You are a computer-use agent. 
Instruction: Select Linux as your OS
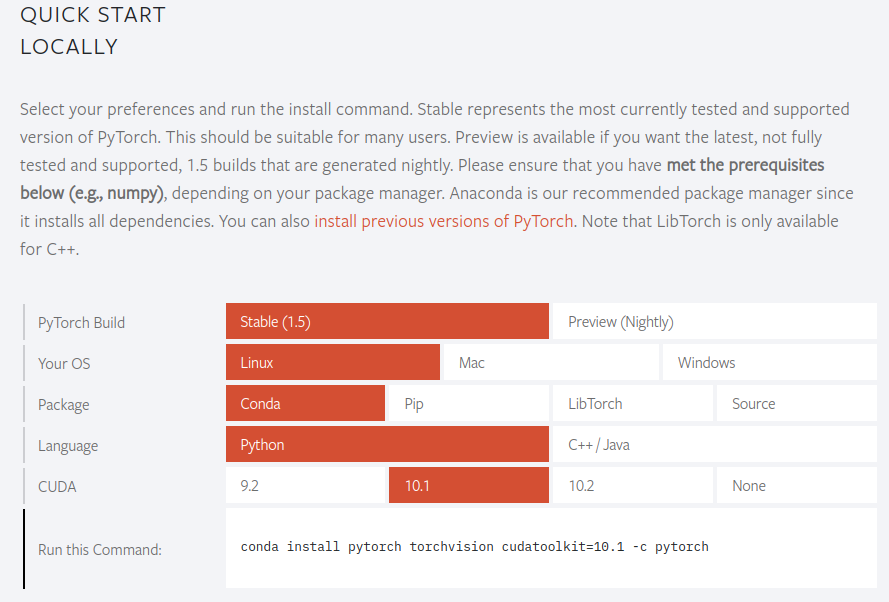click(x=332, y=363)
